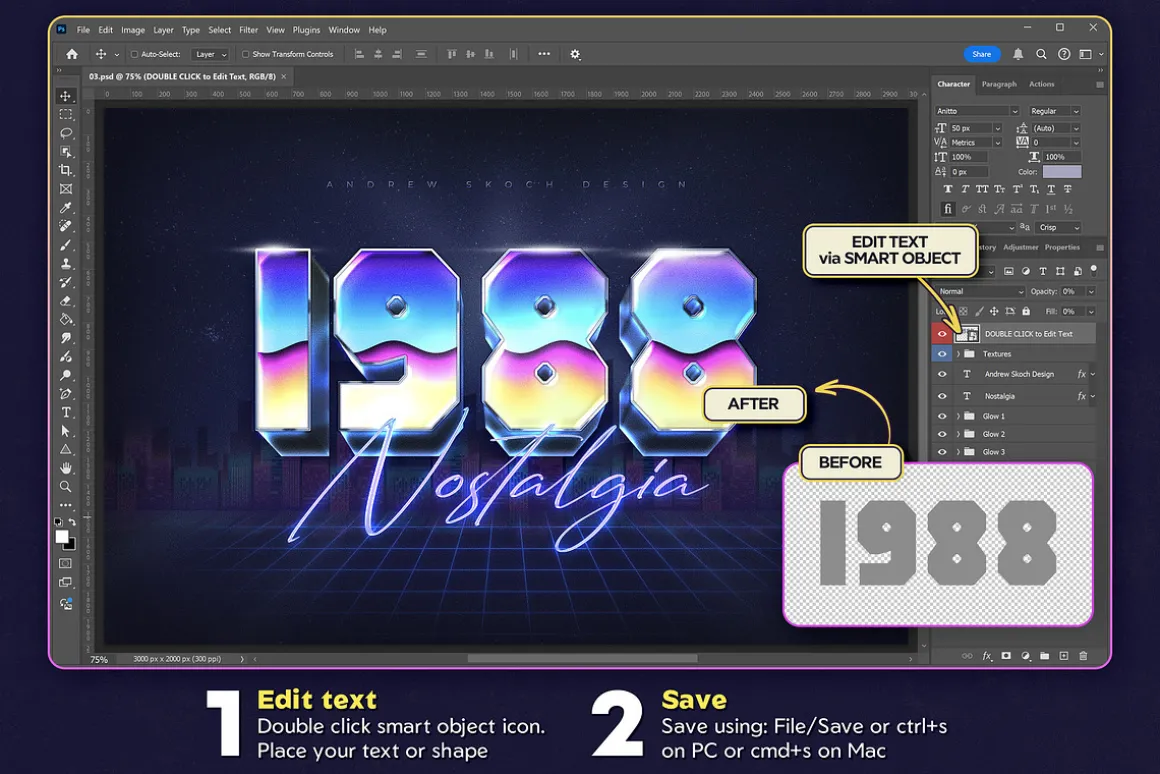The image size is (1160, 774).
Task: Click the All Caps TT button
Action: tap(982, 189)
